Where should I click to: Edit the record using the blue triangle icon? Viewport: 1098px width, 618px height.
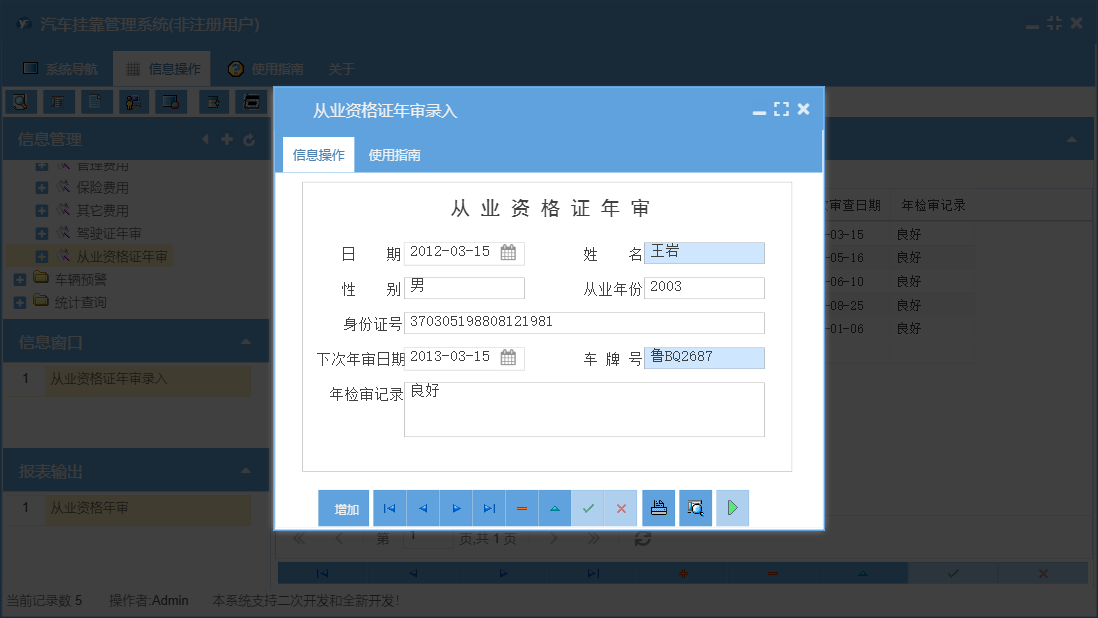[555, 508]
